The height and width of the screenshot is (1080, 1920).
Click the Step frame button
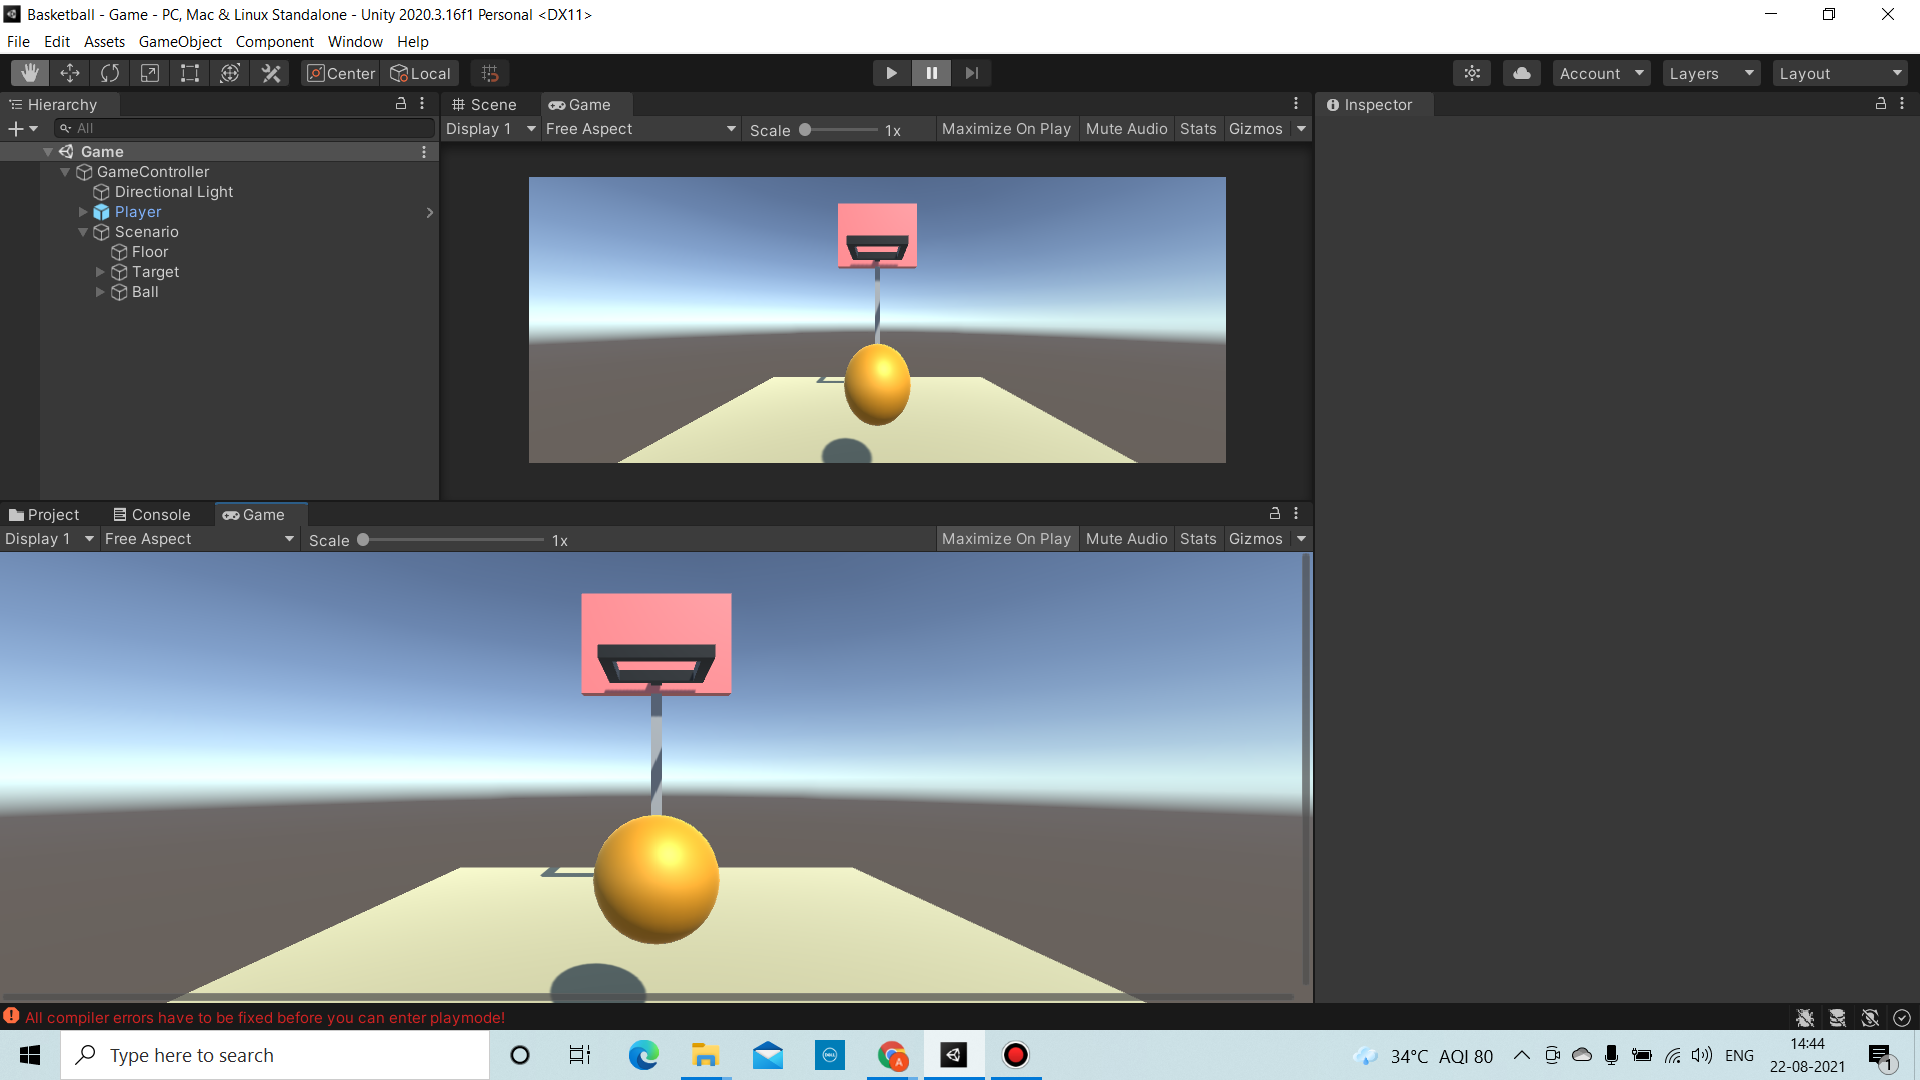pos(971,73)
